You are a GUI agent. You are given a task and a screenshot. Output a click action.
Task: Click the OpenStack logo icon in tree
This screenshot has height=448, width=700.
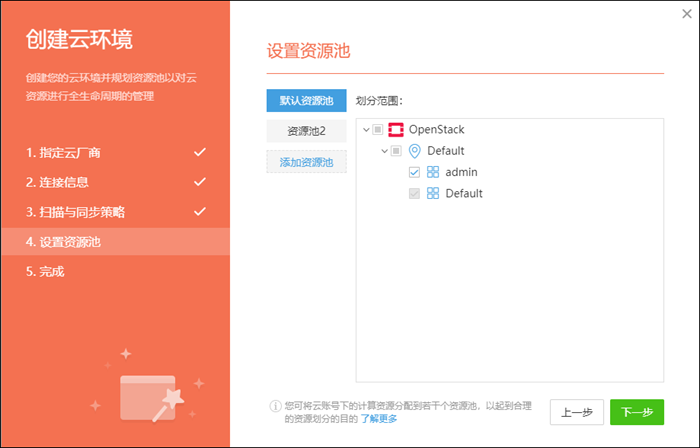tap(396, 130)
